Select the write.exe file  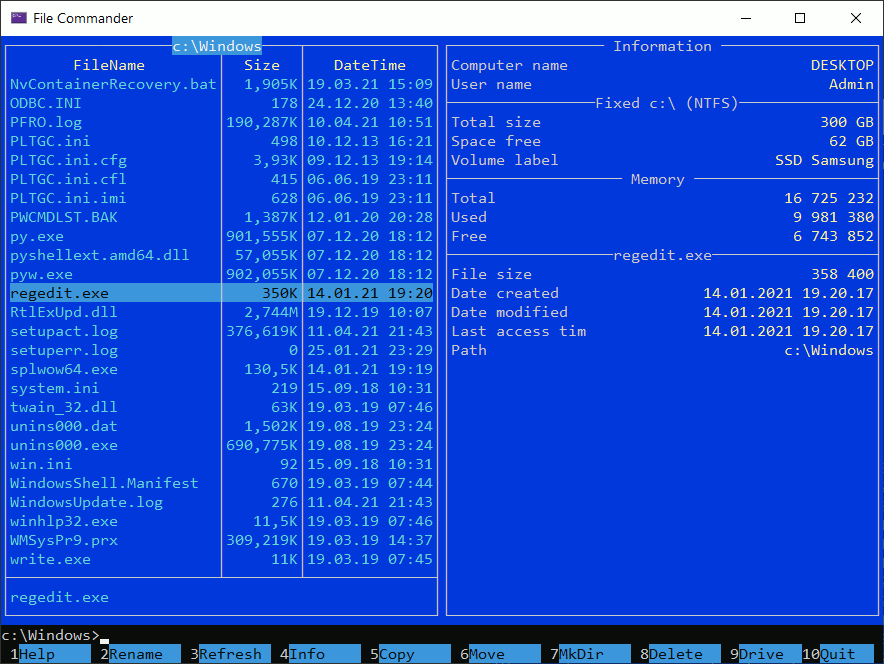(50, 559)
